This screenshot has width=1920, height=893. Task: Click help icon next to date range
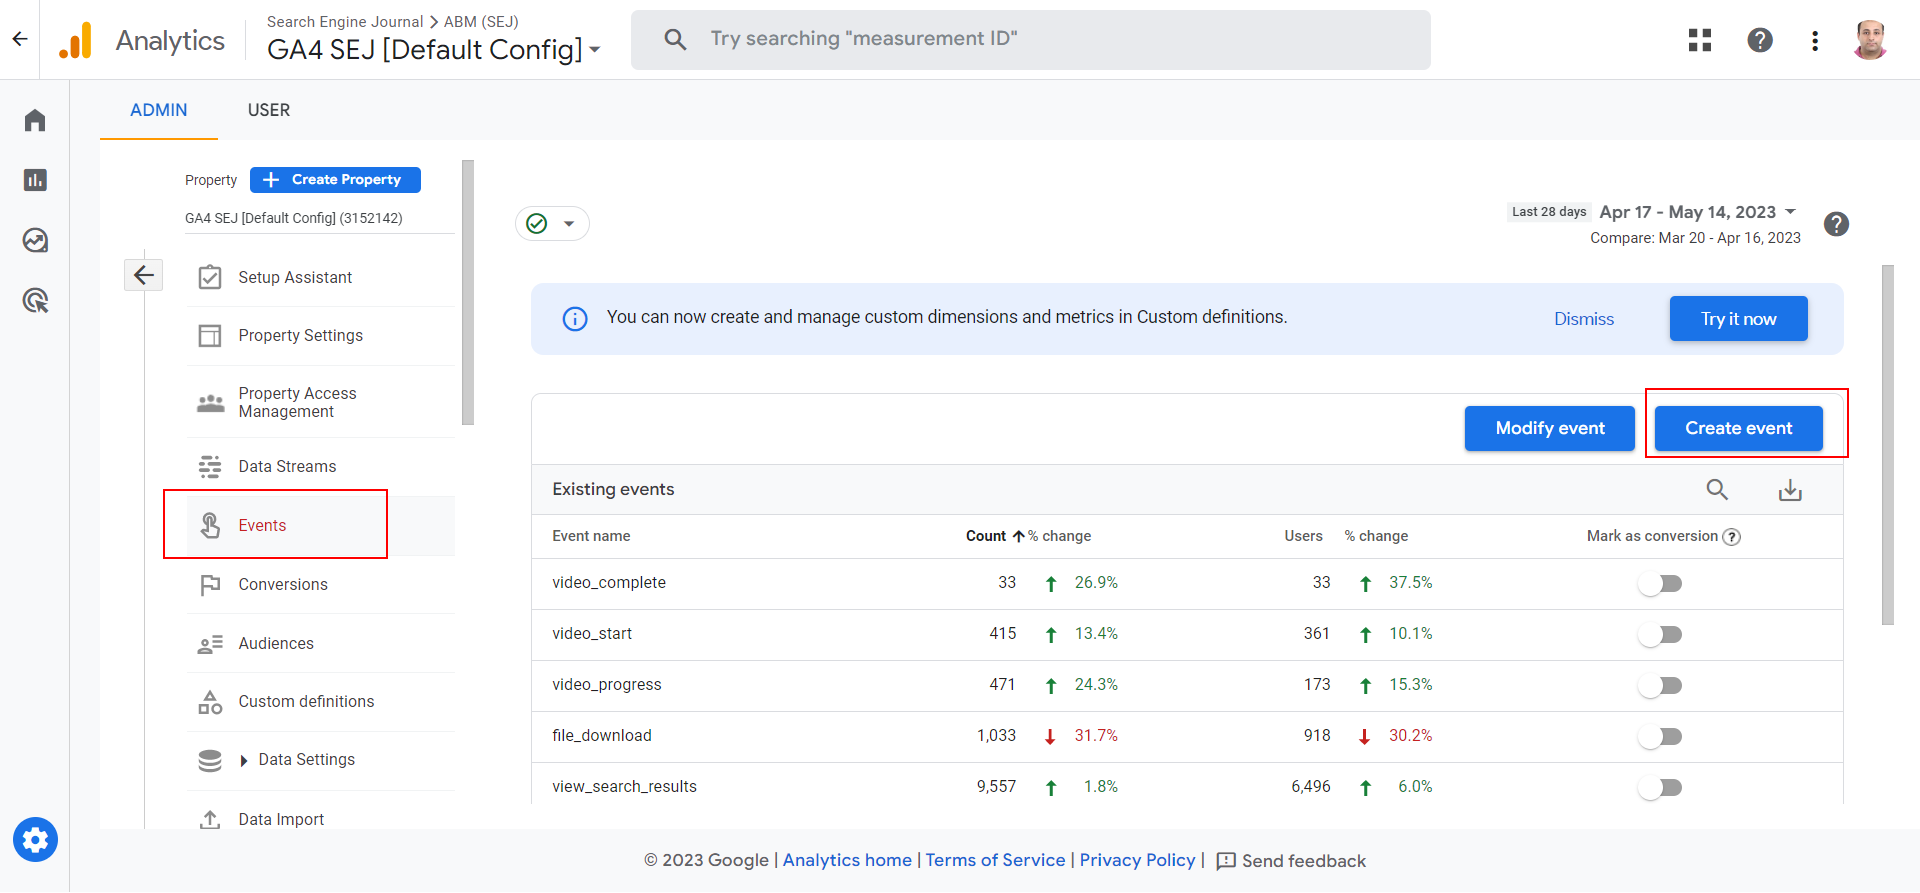[x=1836, y=224]
